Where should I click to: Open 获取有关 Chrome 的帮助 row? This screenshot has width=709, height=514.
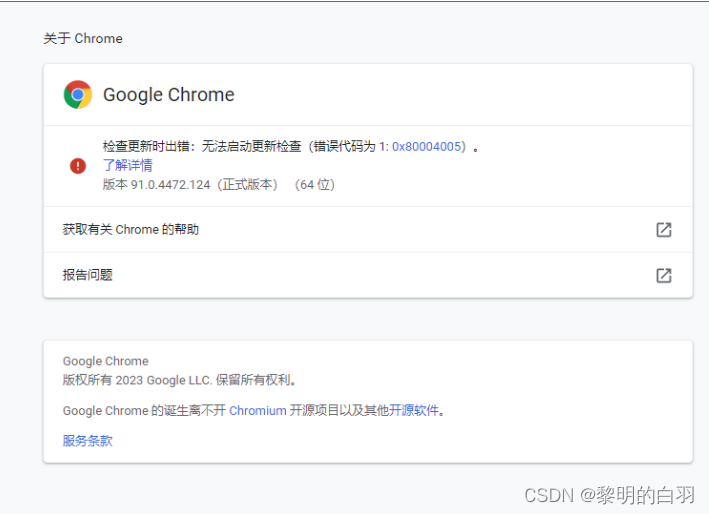pyautogui.click(x=368, y=230)
